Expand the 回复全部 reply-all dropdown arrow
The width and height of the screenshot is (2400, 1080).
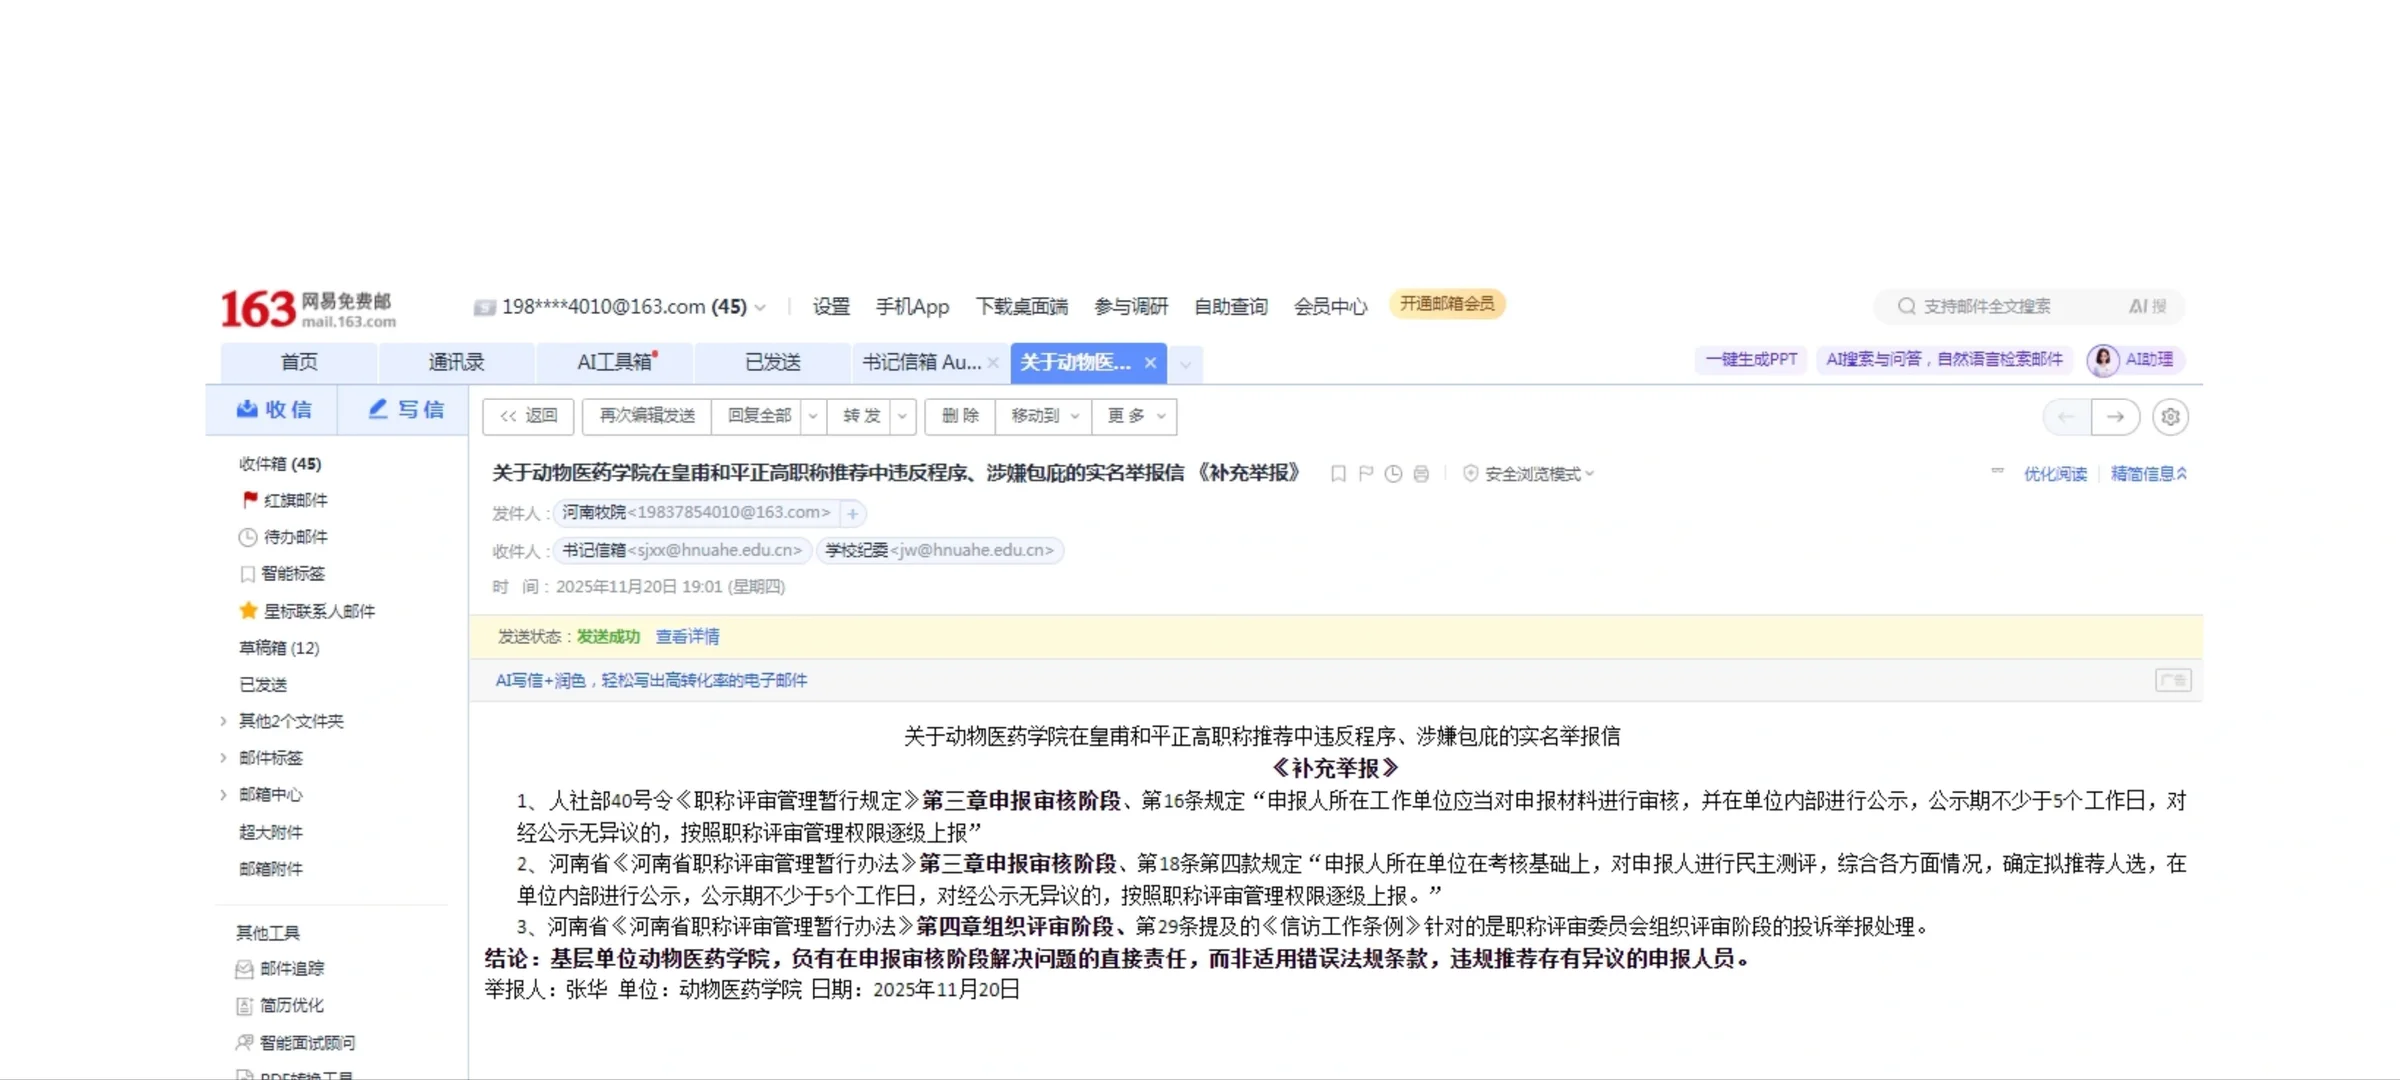click(x=813, y=417)
